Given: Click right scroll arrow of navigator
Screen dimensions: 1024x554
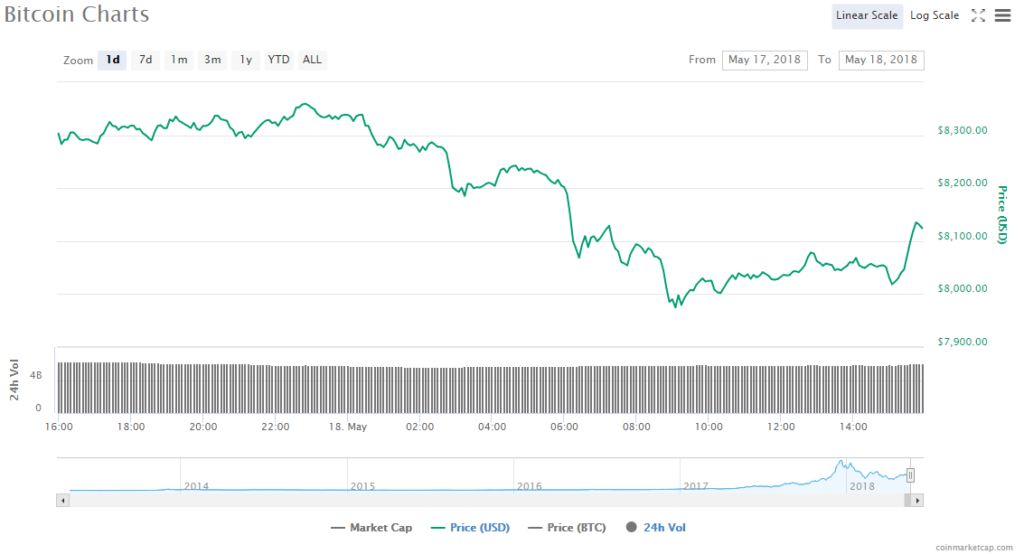Looking at the screenshot, I should coord(917,499).
